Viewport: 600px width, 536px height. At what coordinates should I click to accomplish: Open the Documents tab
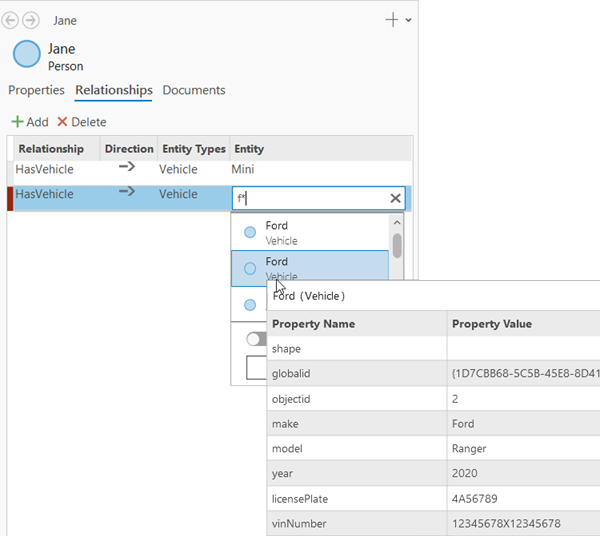pos(194,90)
